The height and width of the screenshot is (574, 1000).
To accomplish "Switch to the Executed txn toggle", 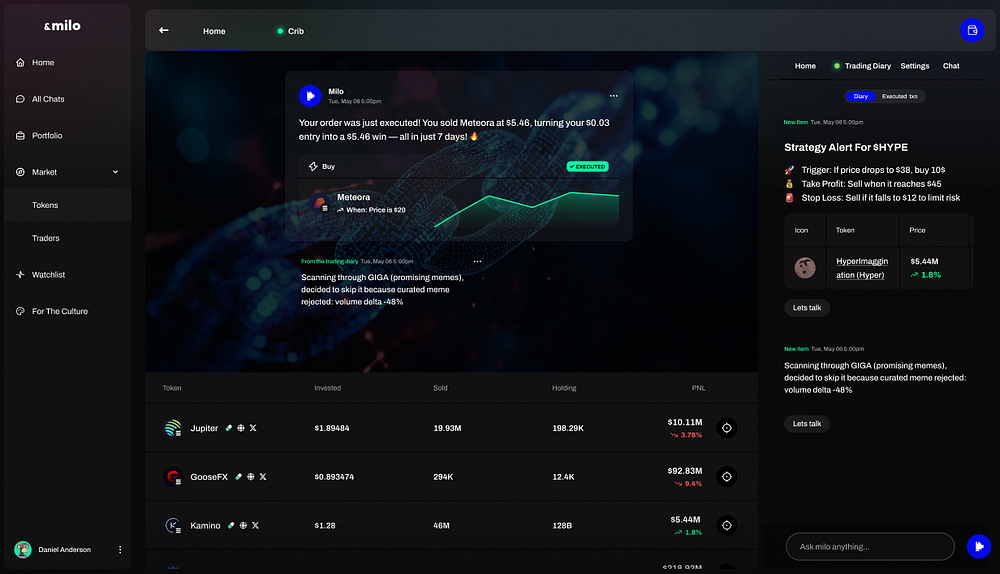I will 901,96.
